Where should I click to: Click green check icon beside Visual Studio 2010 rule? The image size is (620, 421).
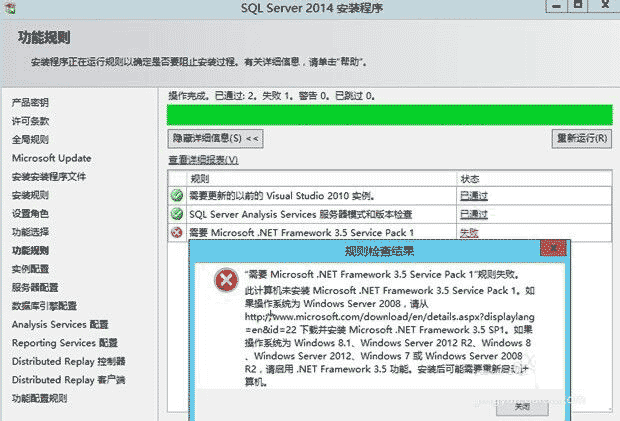[x=177, y=196]
